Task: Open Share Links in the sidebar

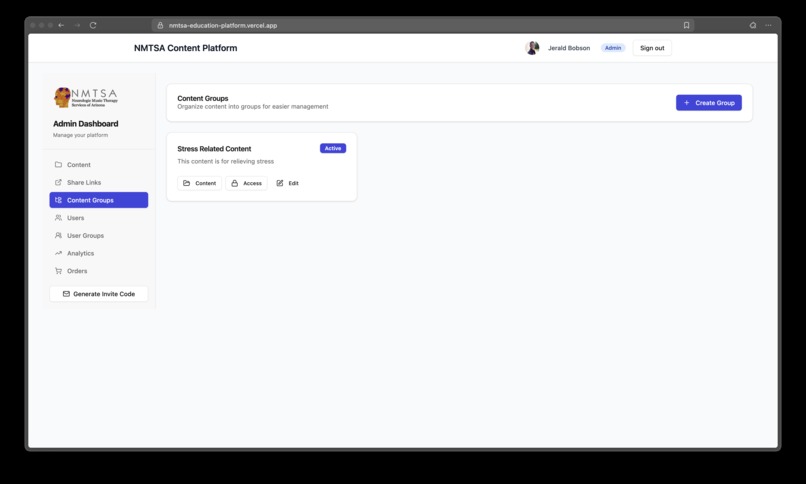Action: (x=99, y=182)
